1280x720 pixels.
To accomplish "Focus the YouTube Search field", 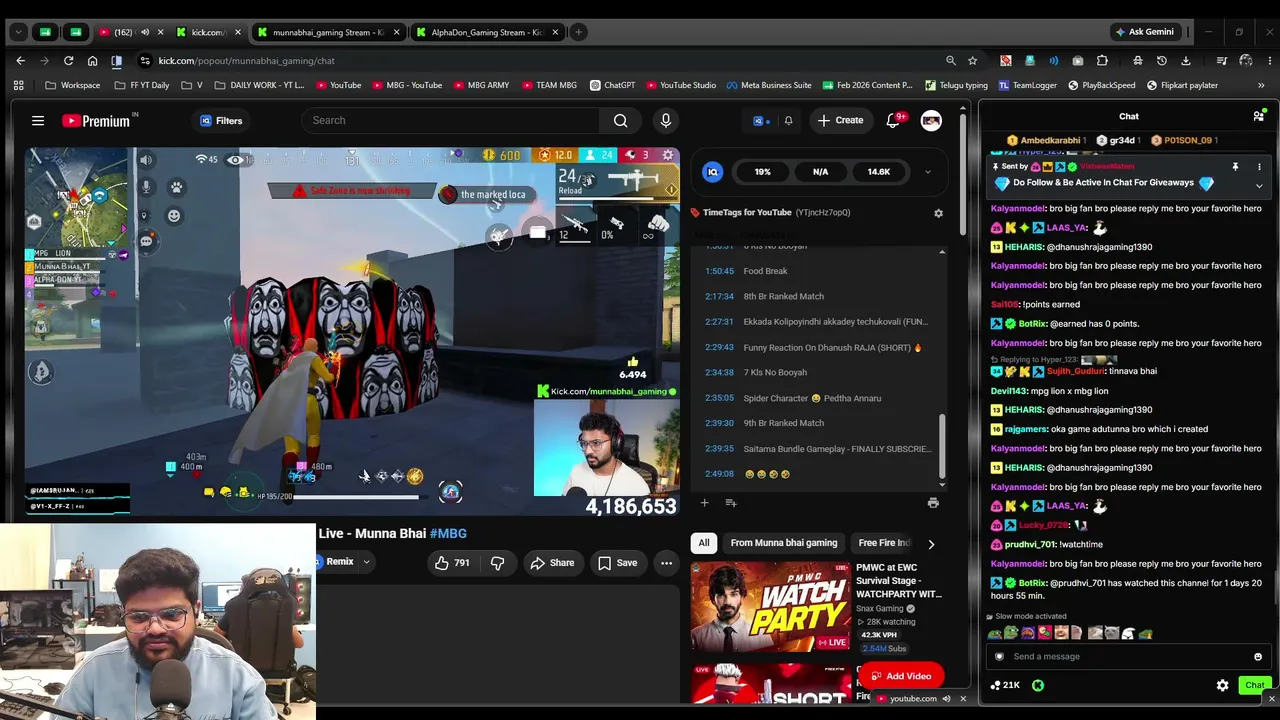I will [450, 121].
